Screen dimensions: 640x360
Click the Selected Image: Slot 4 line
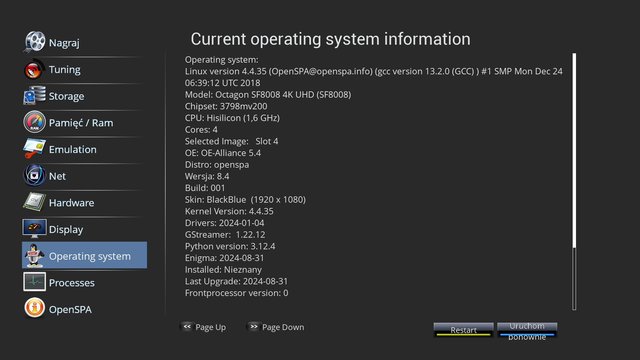[x=231, y=141]
